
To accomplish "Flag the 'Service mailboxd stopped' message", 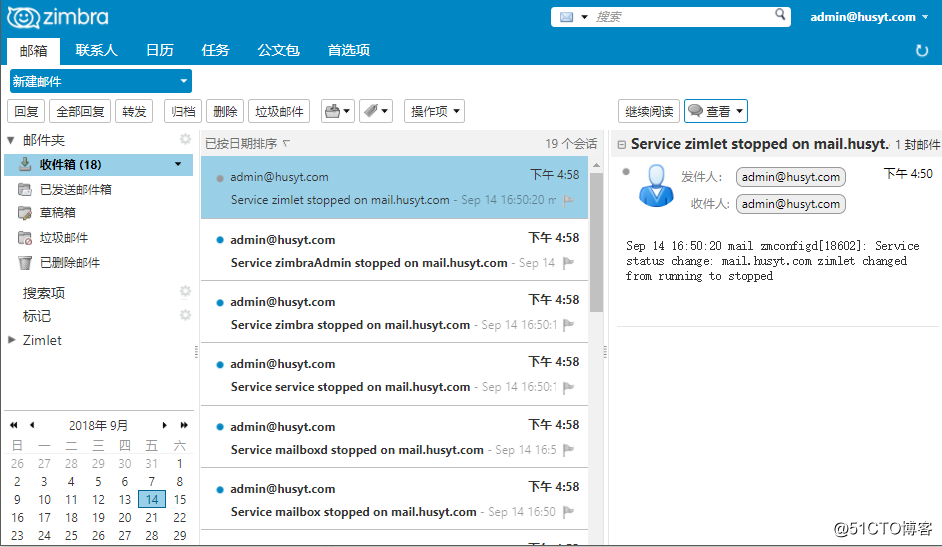I will pos(568,450).
